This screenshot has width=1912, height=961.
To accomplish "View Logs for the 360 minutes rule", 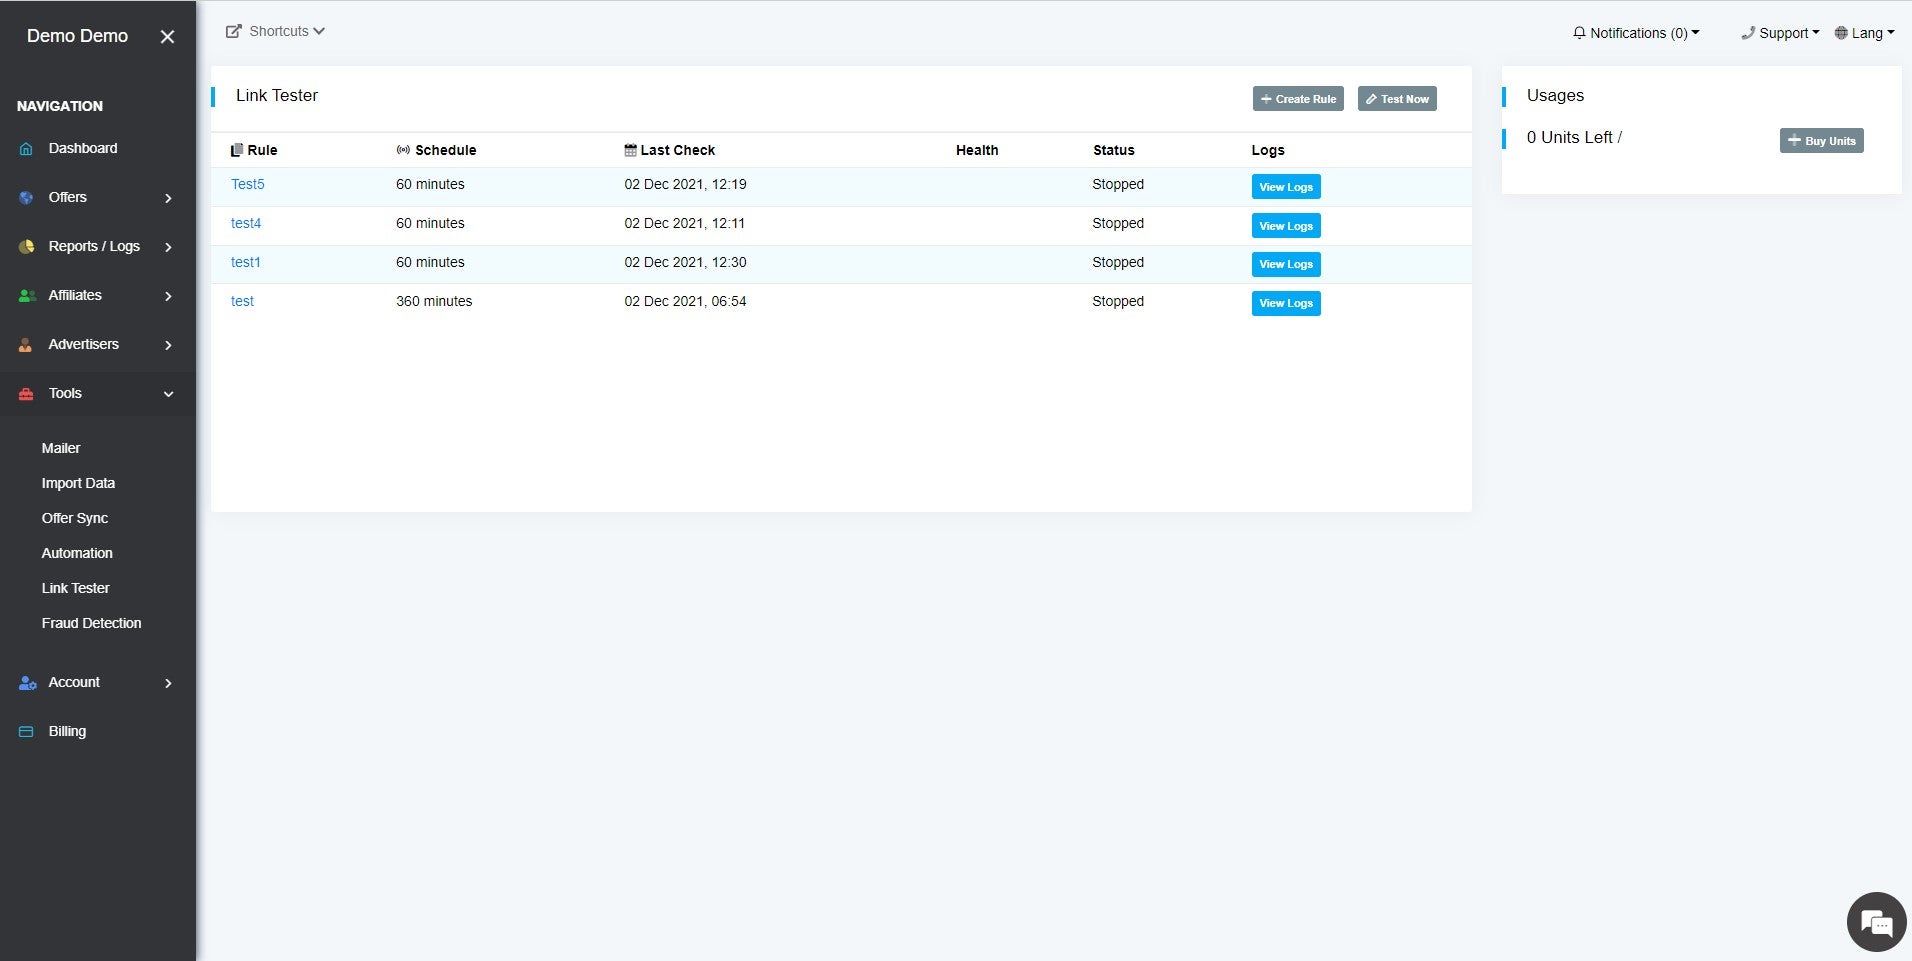I will point(1286,303).
